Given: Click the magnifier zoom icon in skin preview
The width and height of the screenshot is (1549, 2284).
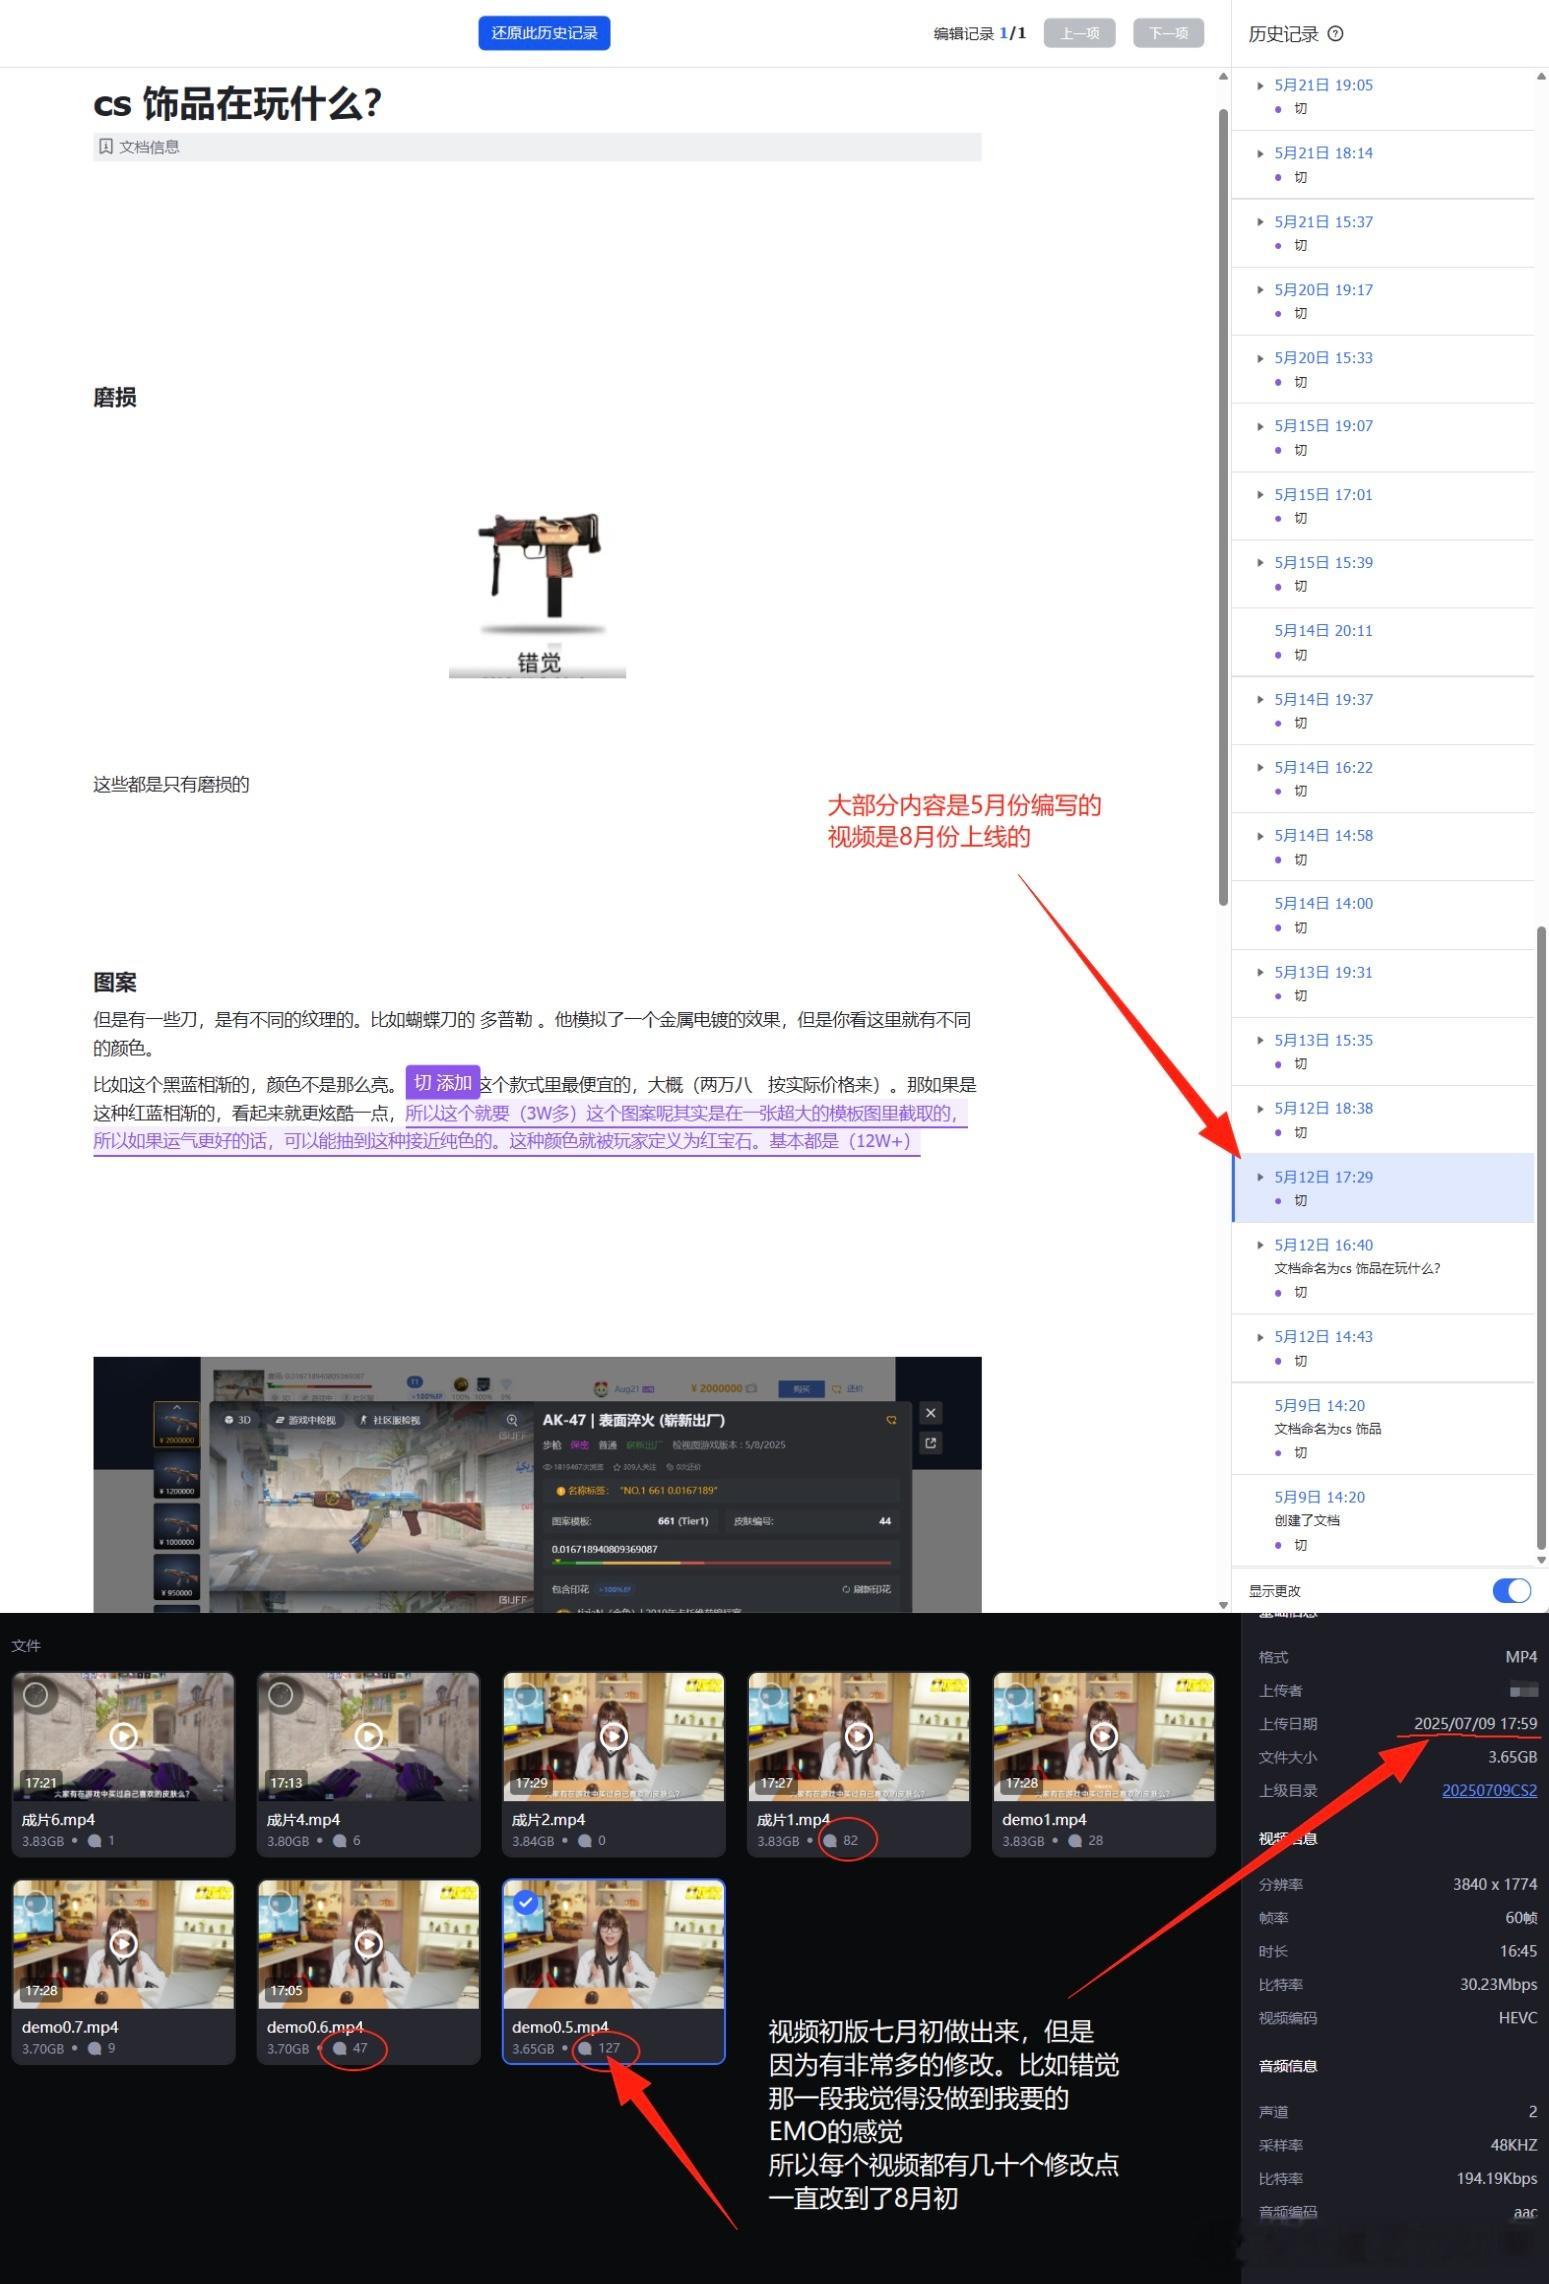Looking at the screenshot, I should point(512,1420).
